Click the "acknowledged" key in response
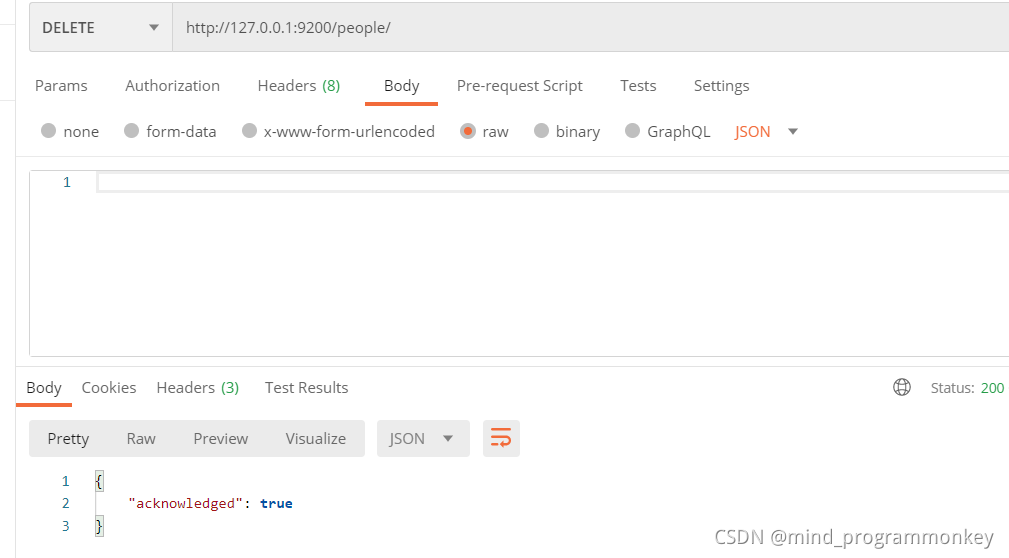 (x=185, y=503)
